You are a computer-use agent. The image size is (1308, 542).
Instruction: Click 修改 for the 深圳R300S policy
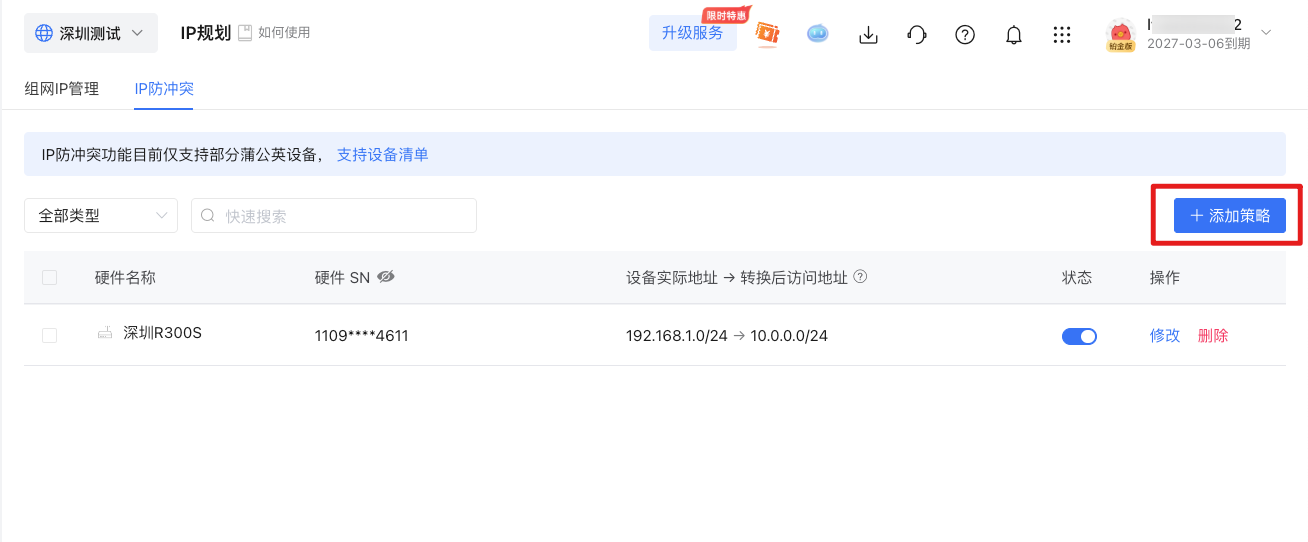[1165, 336]
